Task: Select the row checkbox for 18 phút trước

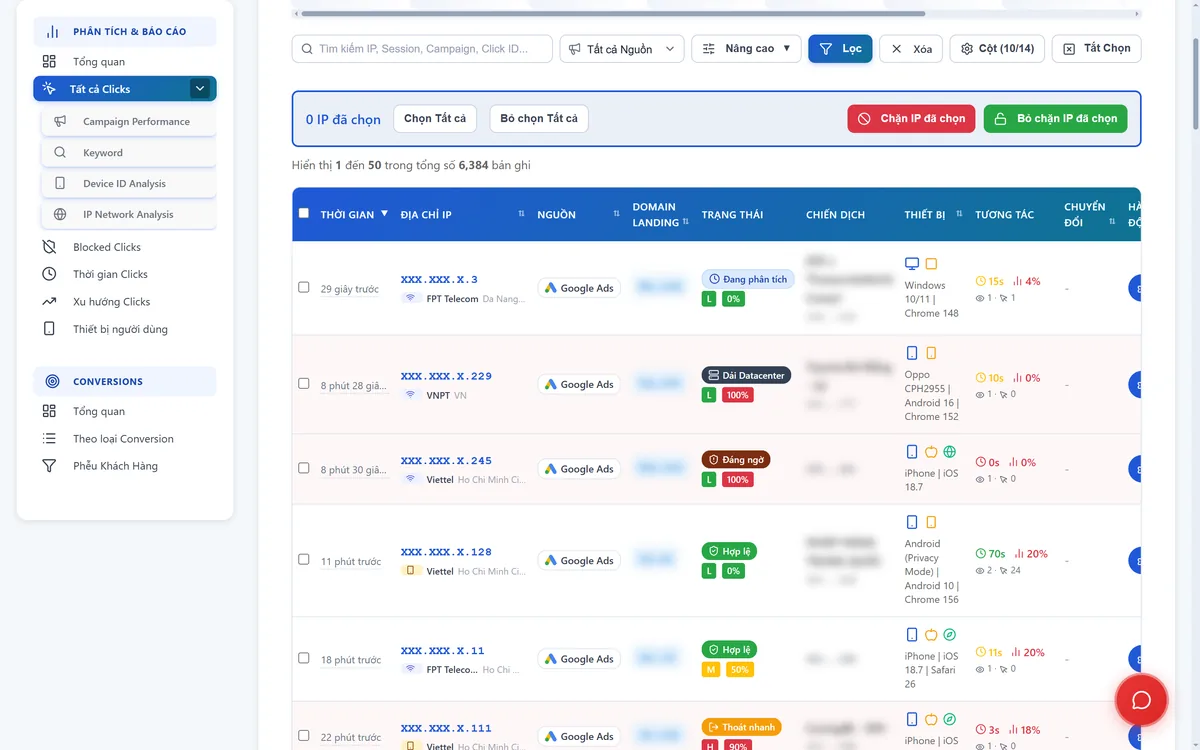Action: pyautogui.click(x=304, y=658)
